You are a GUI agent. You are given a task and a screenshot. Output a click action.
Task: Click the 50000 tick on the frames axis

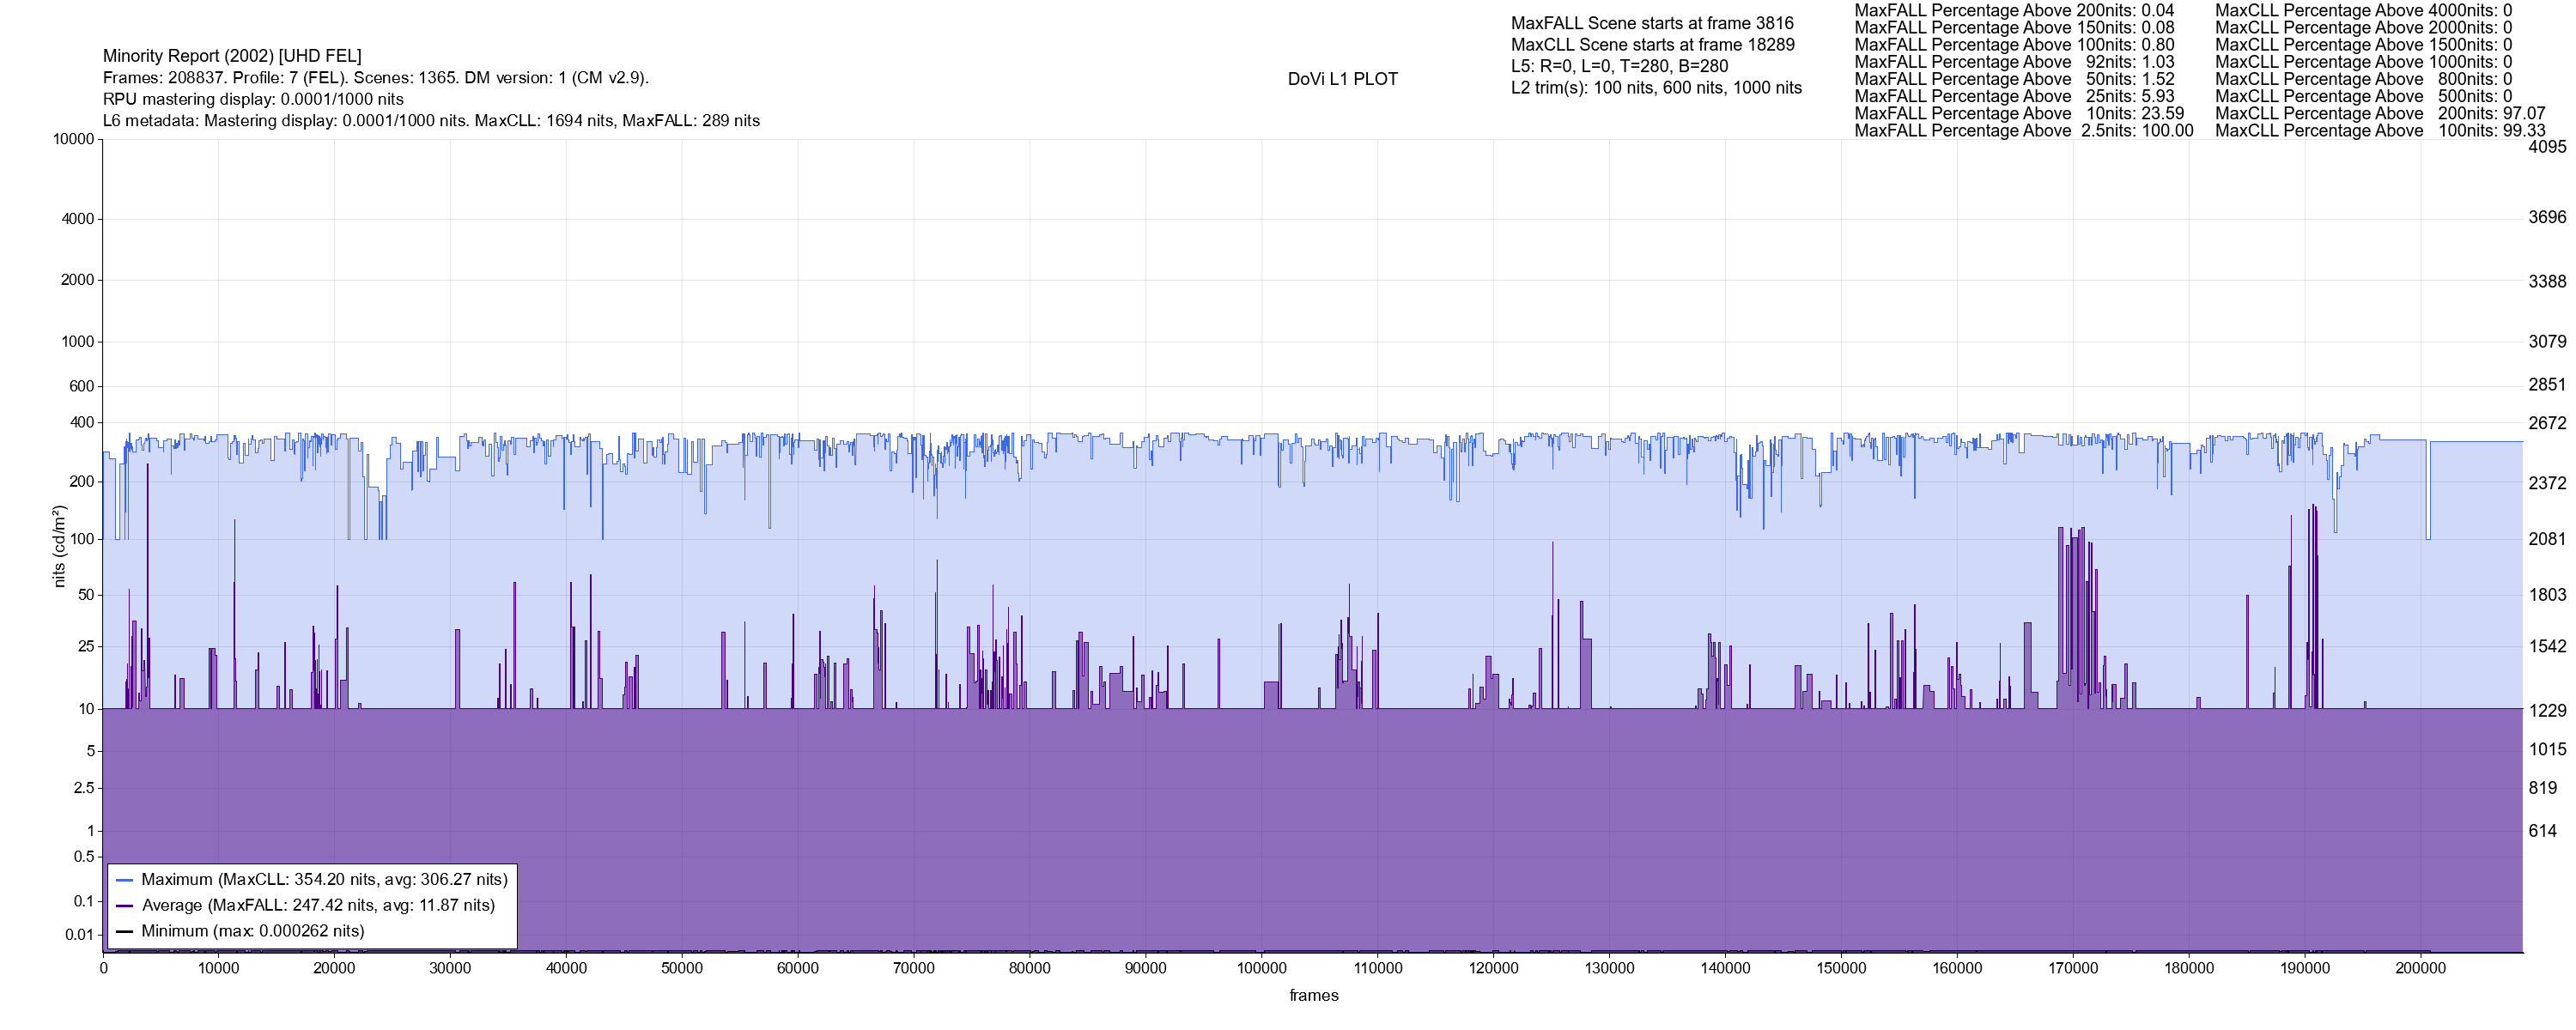(x=682, y=968)
